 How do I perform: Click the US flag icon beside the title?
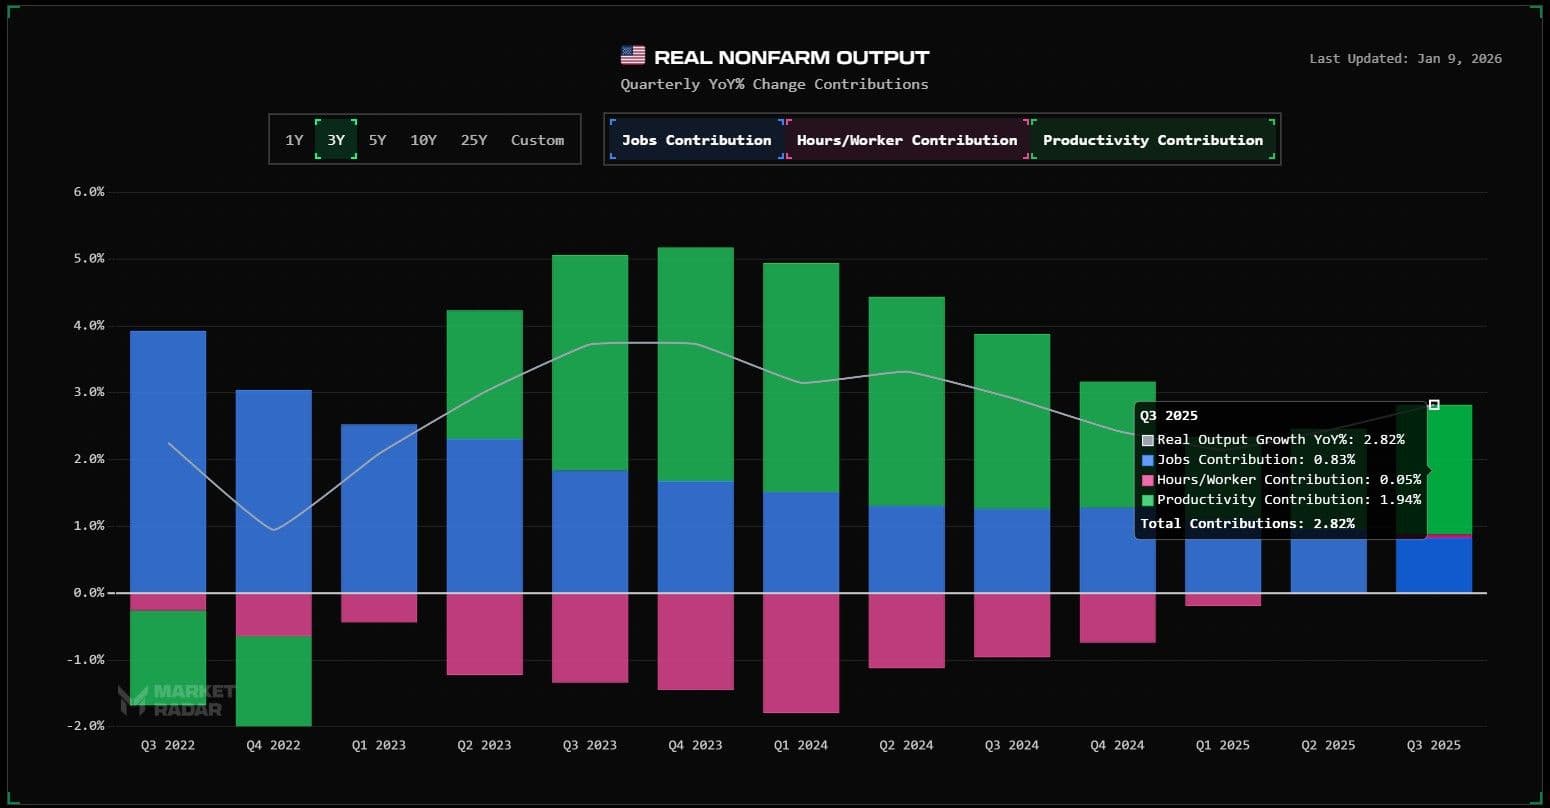[632, 56]
